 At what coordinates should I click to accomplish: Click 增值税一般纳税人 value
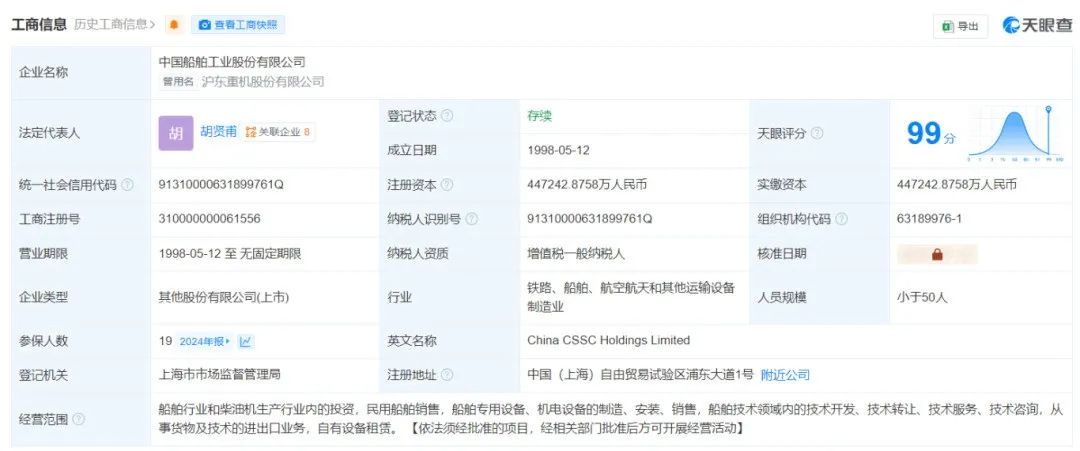click(576, 253)
